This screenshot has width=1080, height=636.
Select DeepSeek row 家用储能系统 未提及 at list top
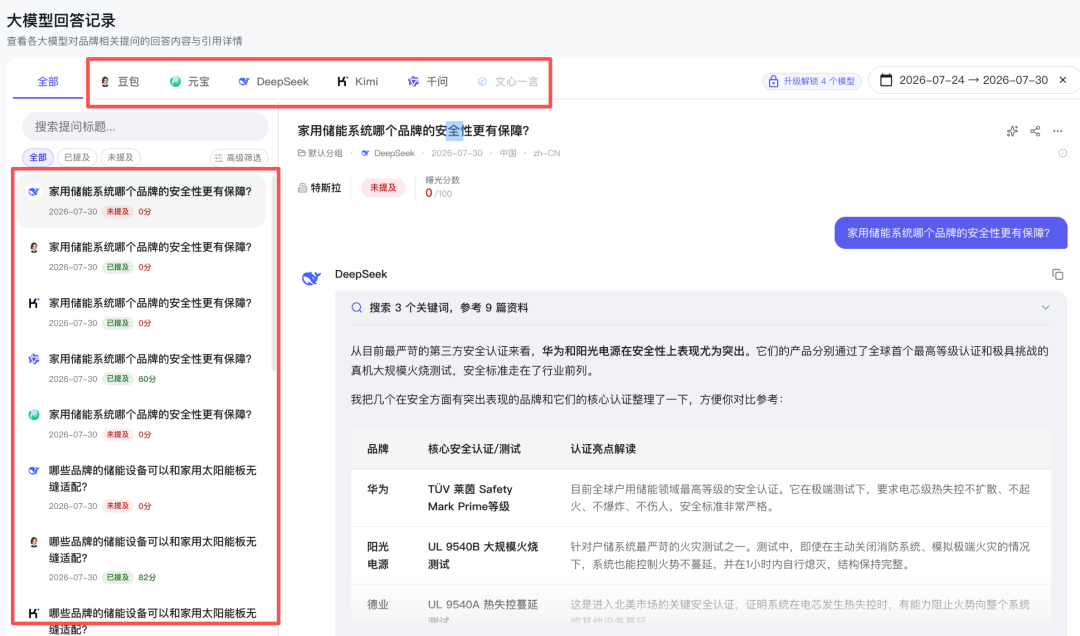coord(141,201)
